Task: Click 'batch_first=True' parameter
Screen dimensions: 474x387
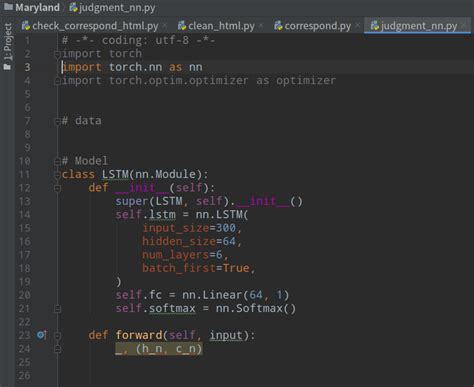Action: [196, 268]
